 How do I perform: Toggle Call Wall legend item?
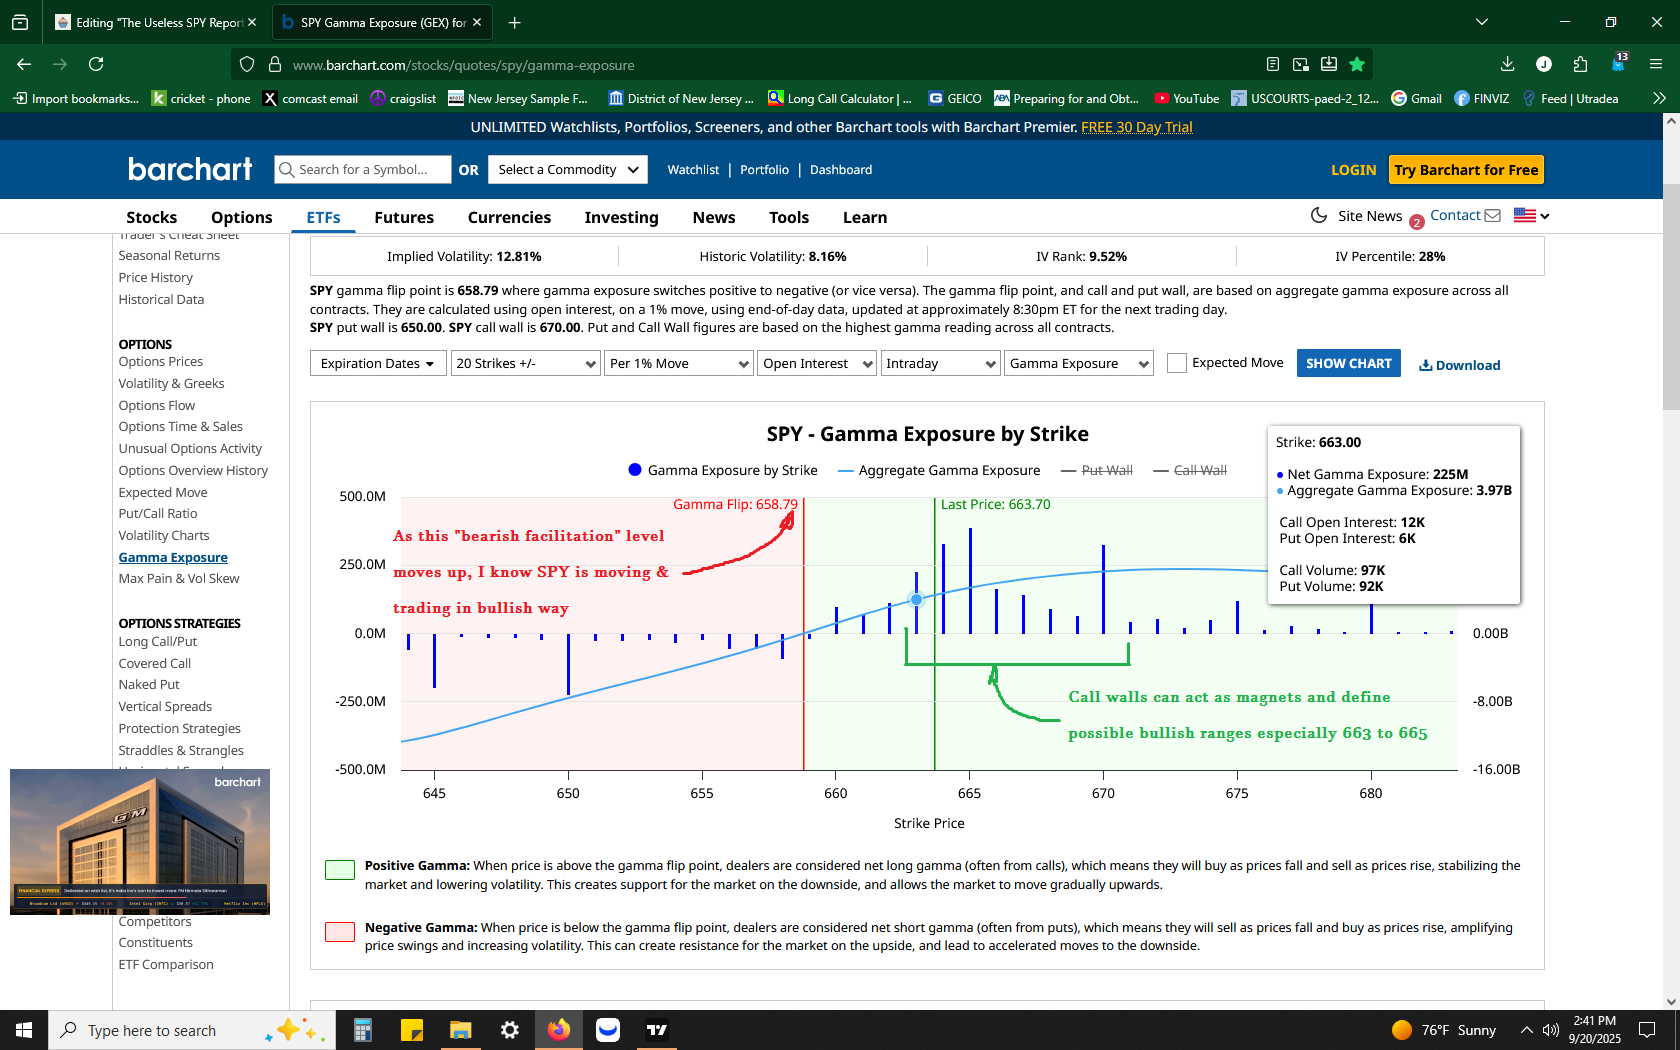pyautogui.click(x=1190, y=470)
